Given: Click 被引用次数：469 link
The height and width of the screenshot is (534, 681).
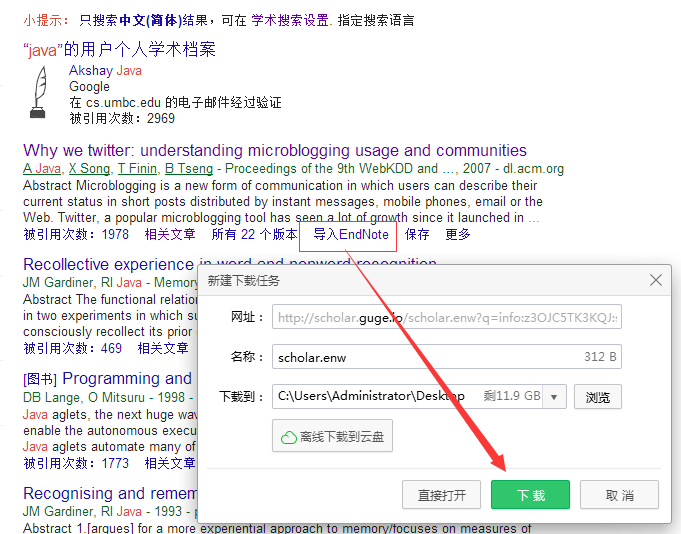Looking at the screenshot, I should (73, 348).
